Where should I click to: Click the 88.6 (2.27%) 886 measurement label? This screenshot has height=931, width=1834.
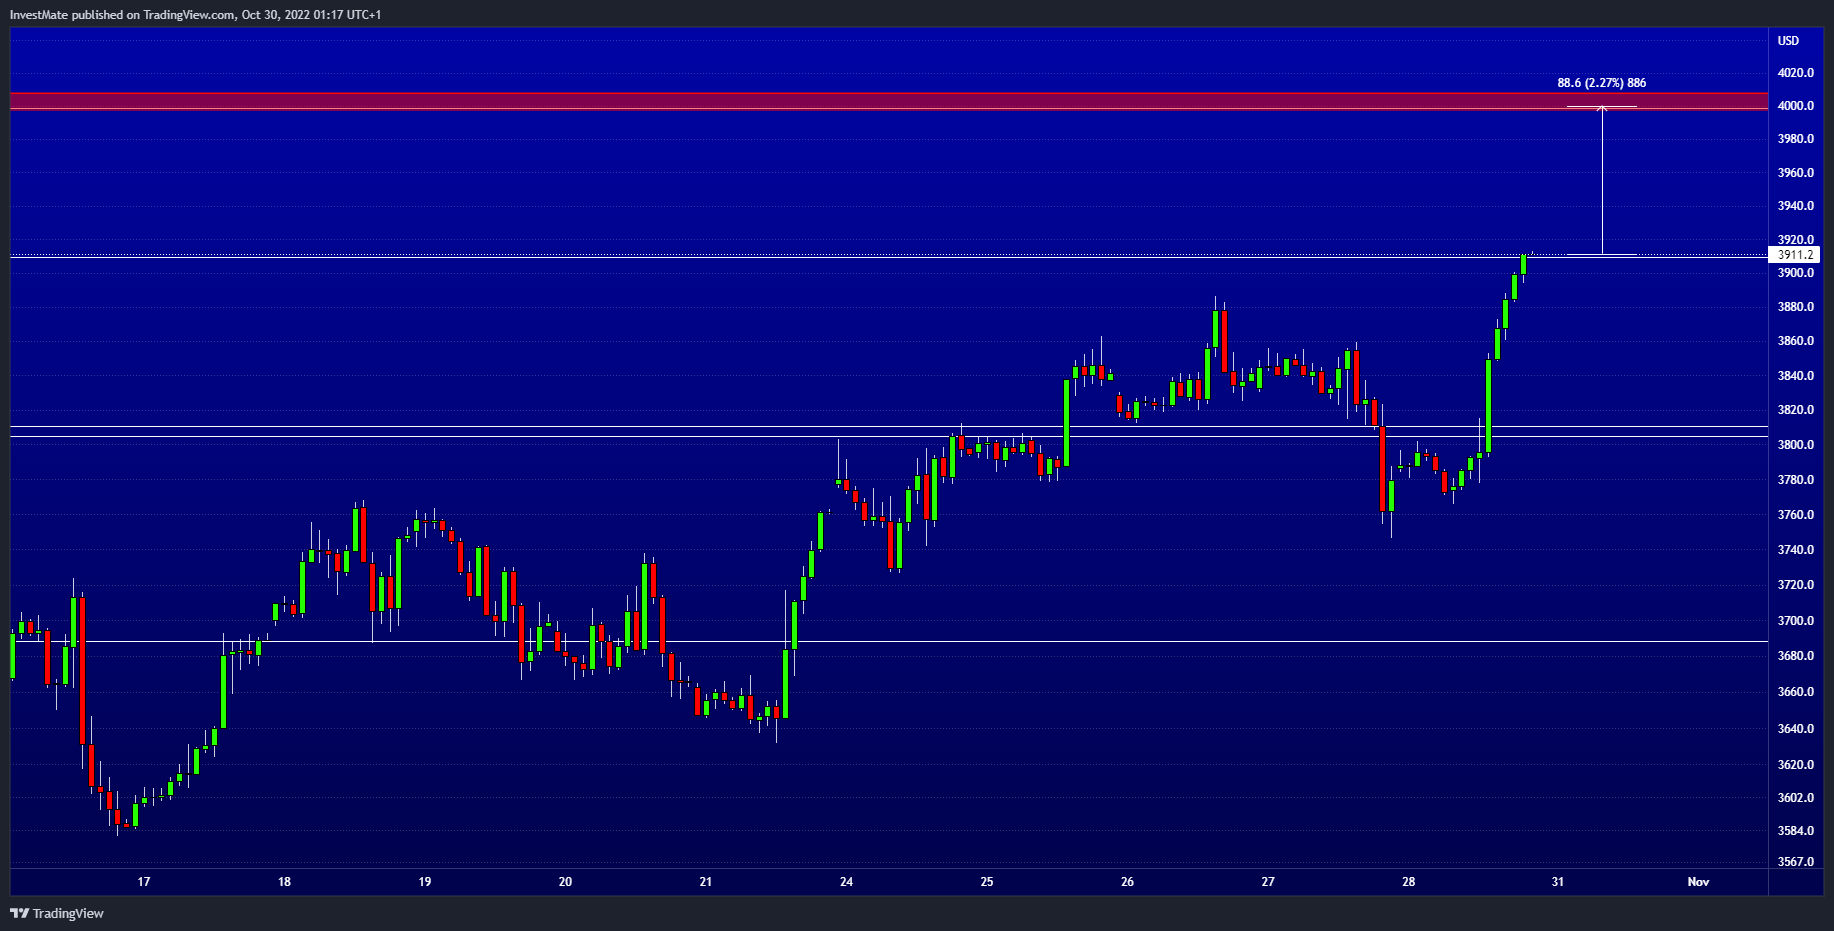[x=1602, y=83]
